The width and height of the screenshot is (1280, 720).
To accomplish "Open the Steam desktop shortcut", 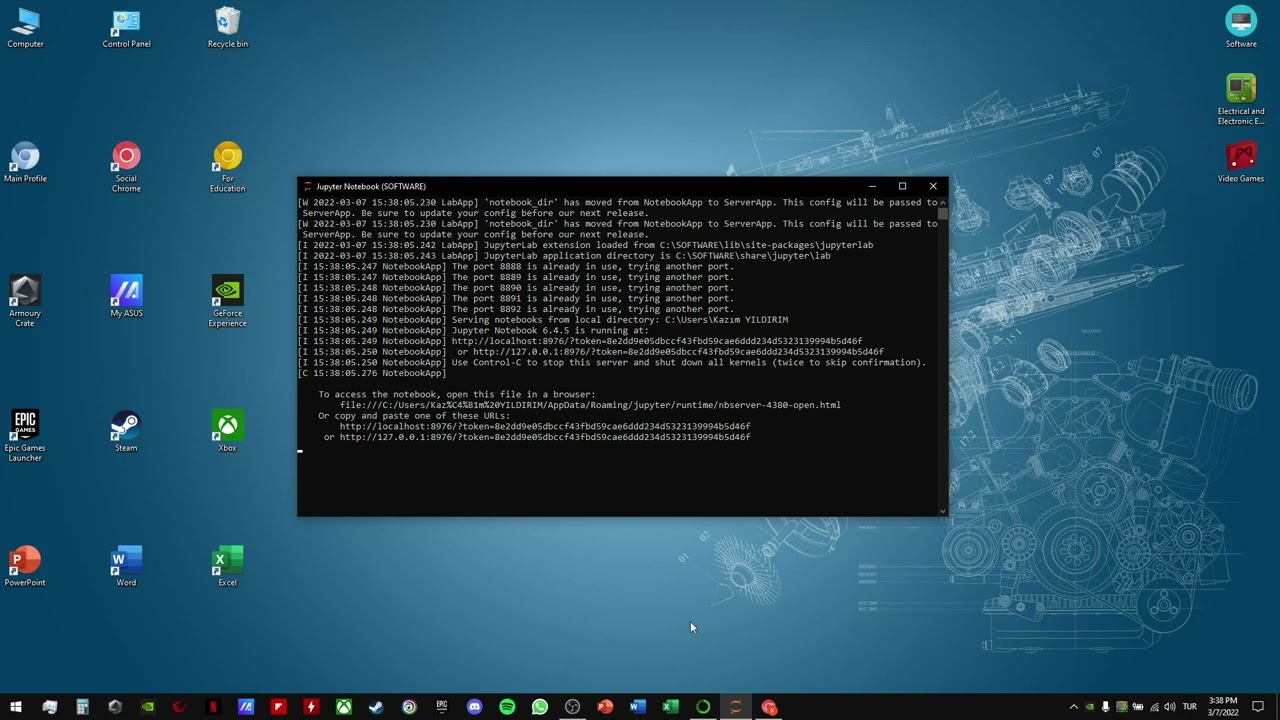I will (126, 431).
